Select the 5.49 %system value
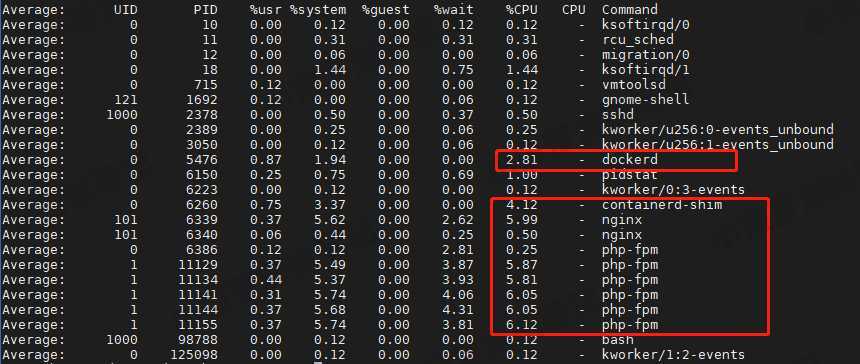The height and width of the screenshot is (364, 860). tap(330, 265)
